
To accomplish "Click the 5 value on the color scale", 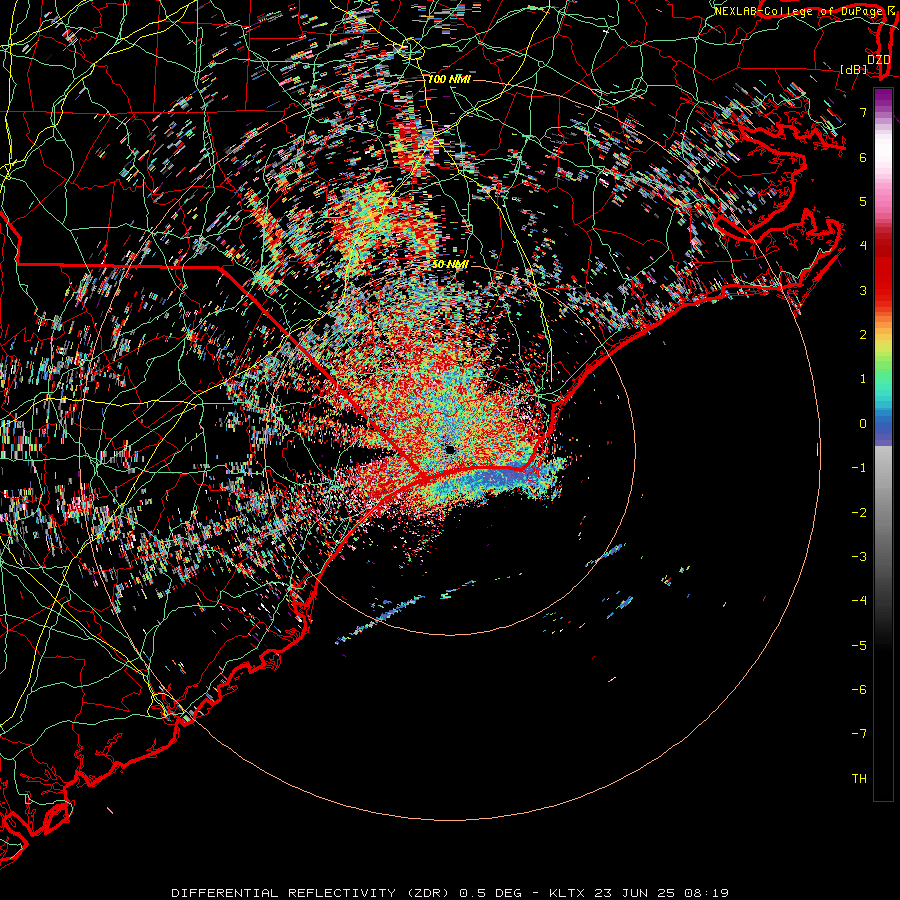I will 863,201.
